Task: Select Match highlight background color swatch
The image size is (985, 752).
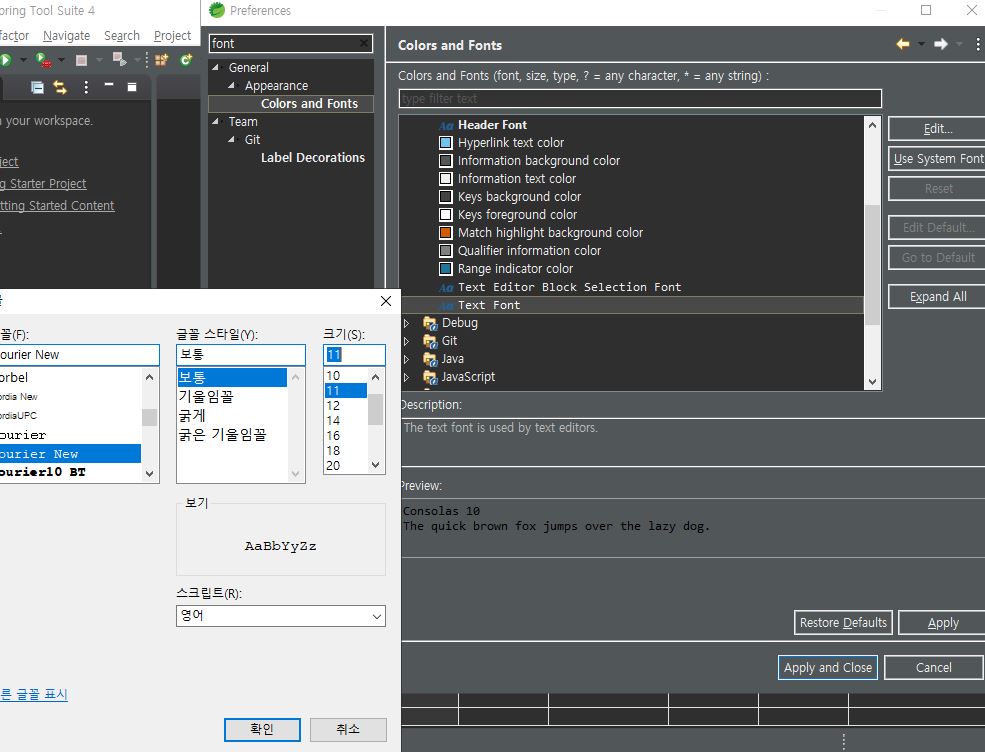Action: (446, 233)
